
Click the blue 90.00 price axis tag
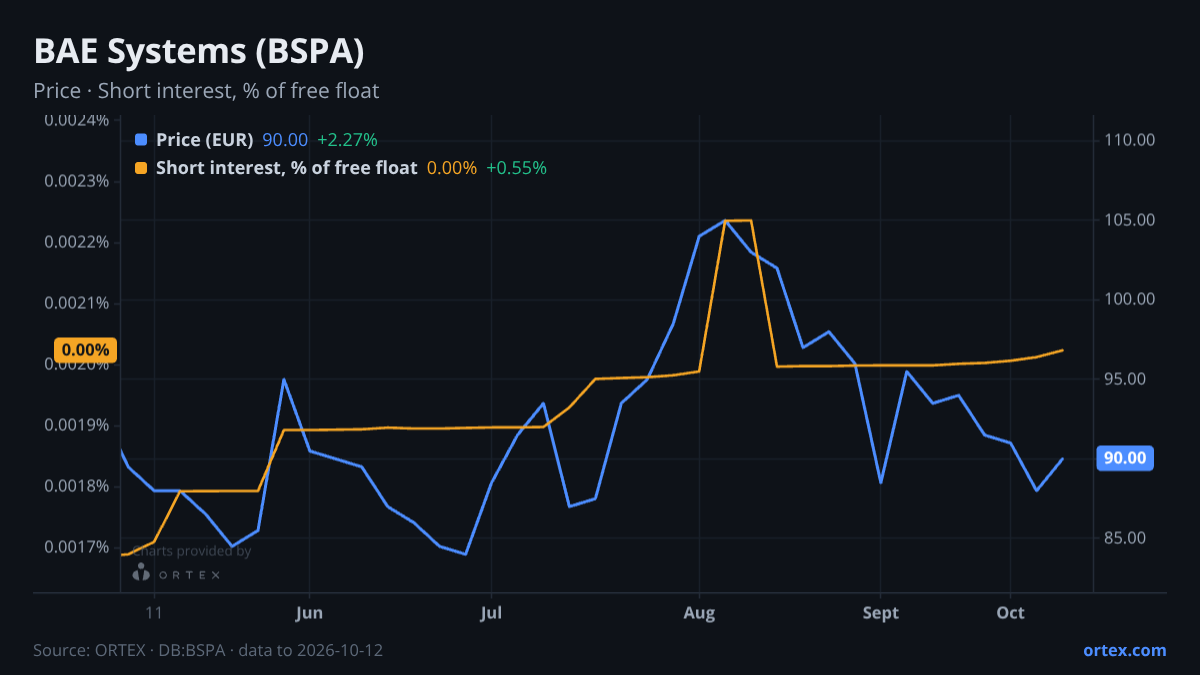1125,458
